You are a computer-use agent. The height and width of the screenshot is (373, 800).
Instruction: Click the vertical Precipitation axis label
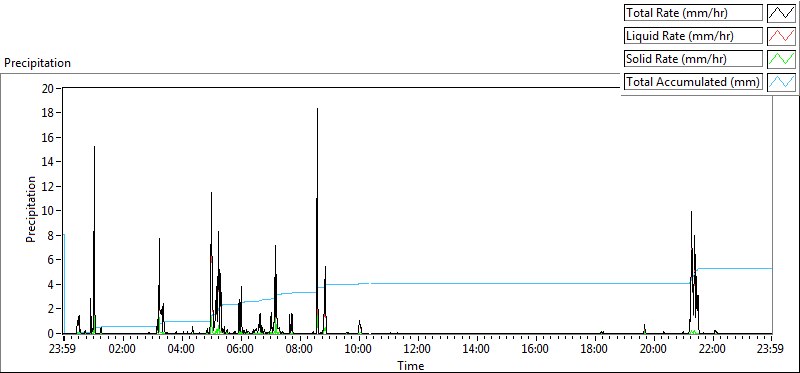(x=31, y=209)
